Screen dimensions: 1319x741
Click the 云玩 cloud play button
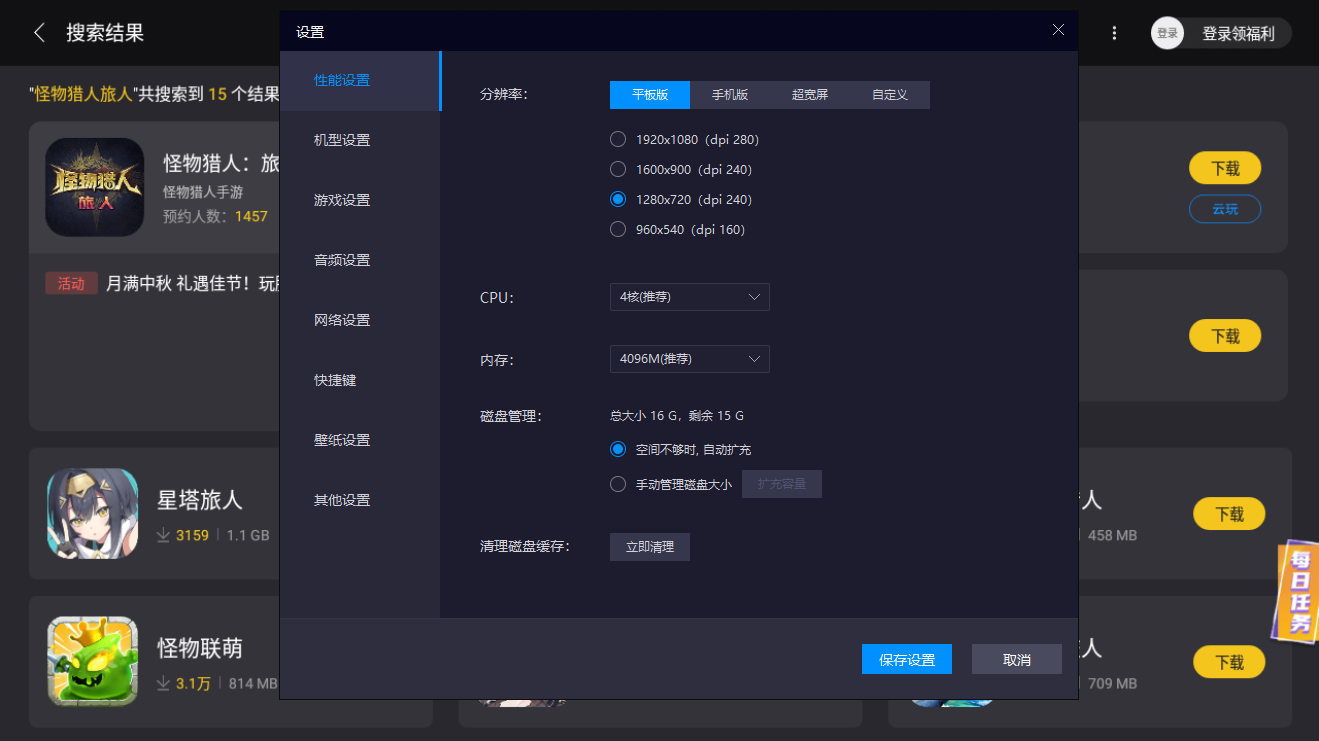(x=1224, y=209)
